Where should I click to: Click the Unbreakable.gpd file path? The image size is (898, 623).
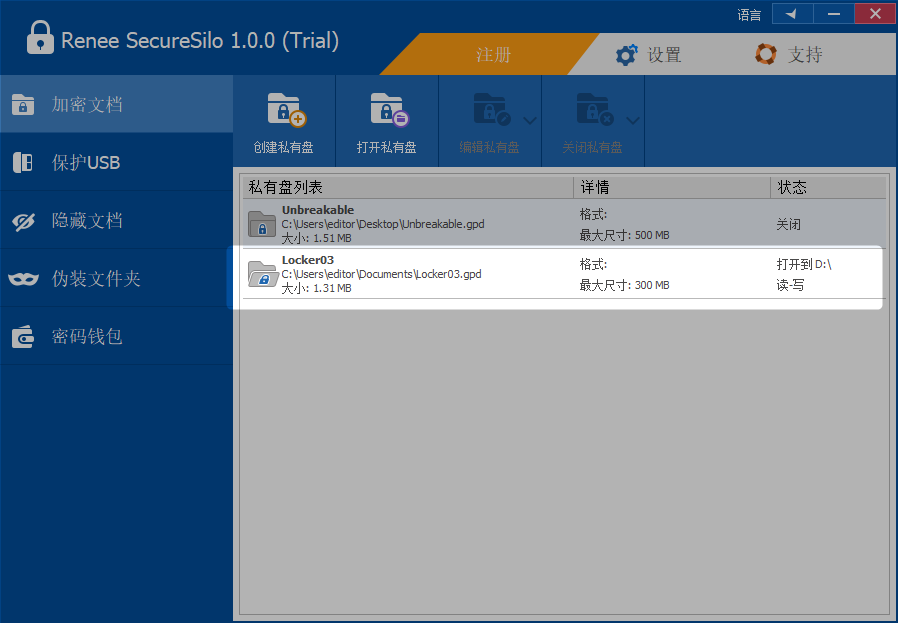[383, 224]
